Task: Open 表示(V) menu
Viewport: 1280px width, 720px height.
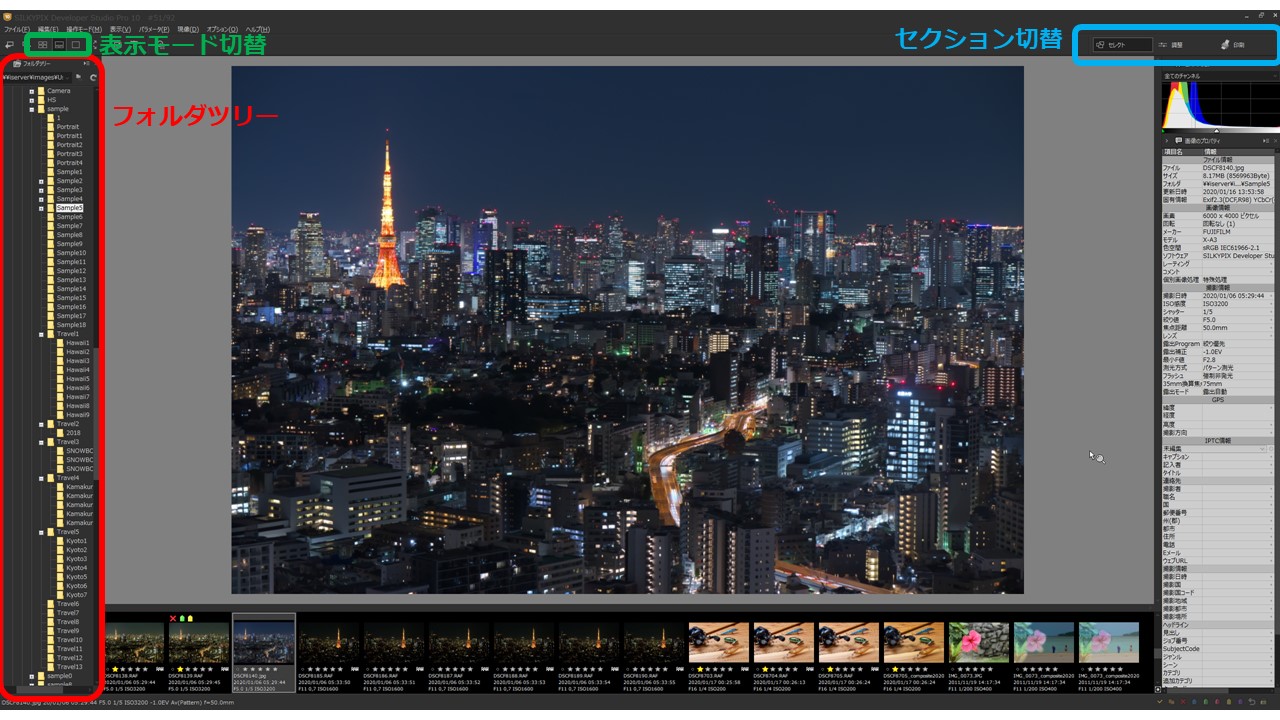Action: (119, 29)
